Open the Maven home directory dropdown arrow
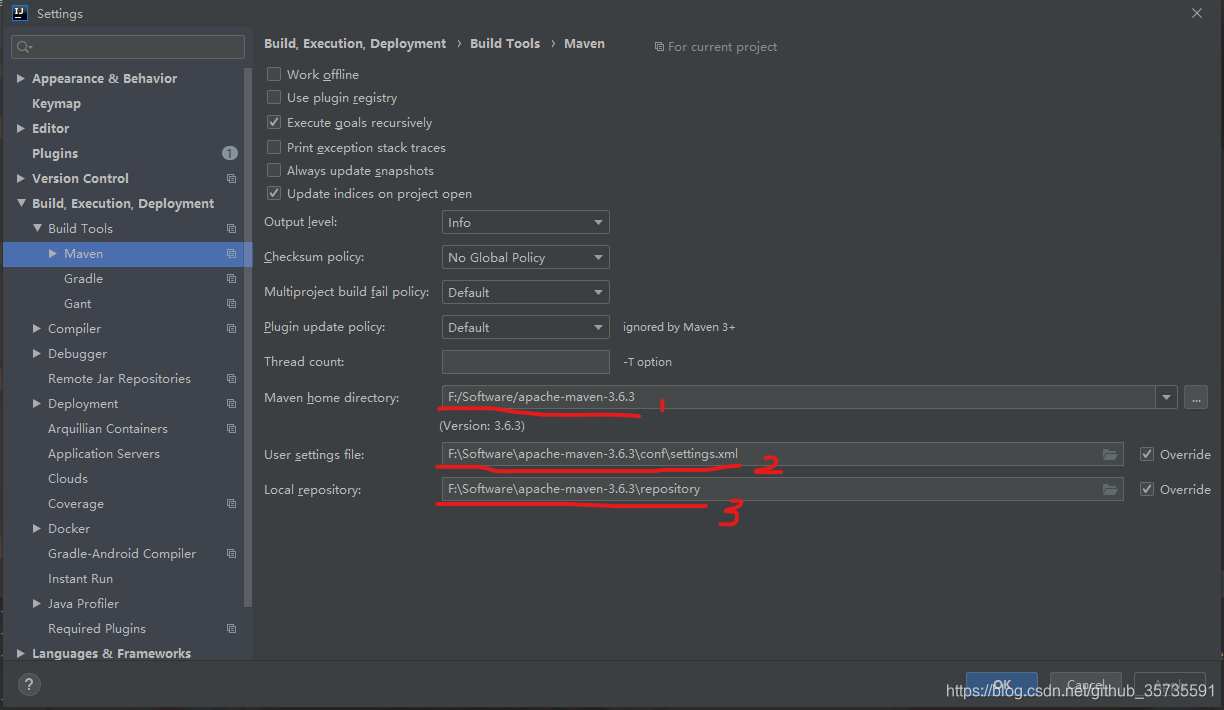This screenshot has width=1224, height=710. tap(1166, 397)
